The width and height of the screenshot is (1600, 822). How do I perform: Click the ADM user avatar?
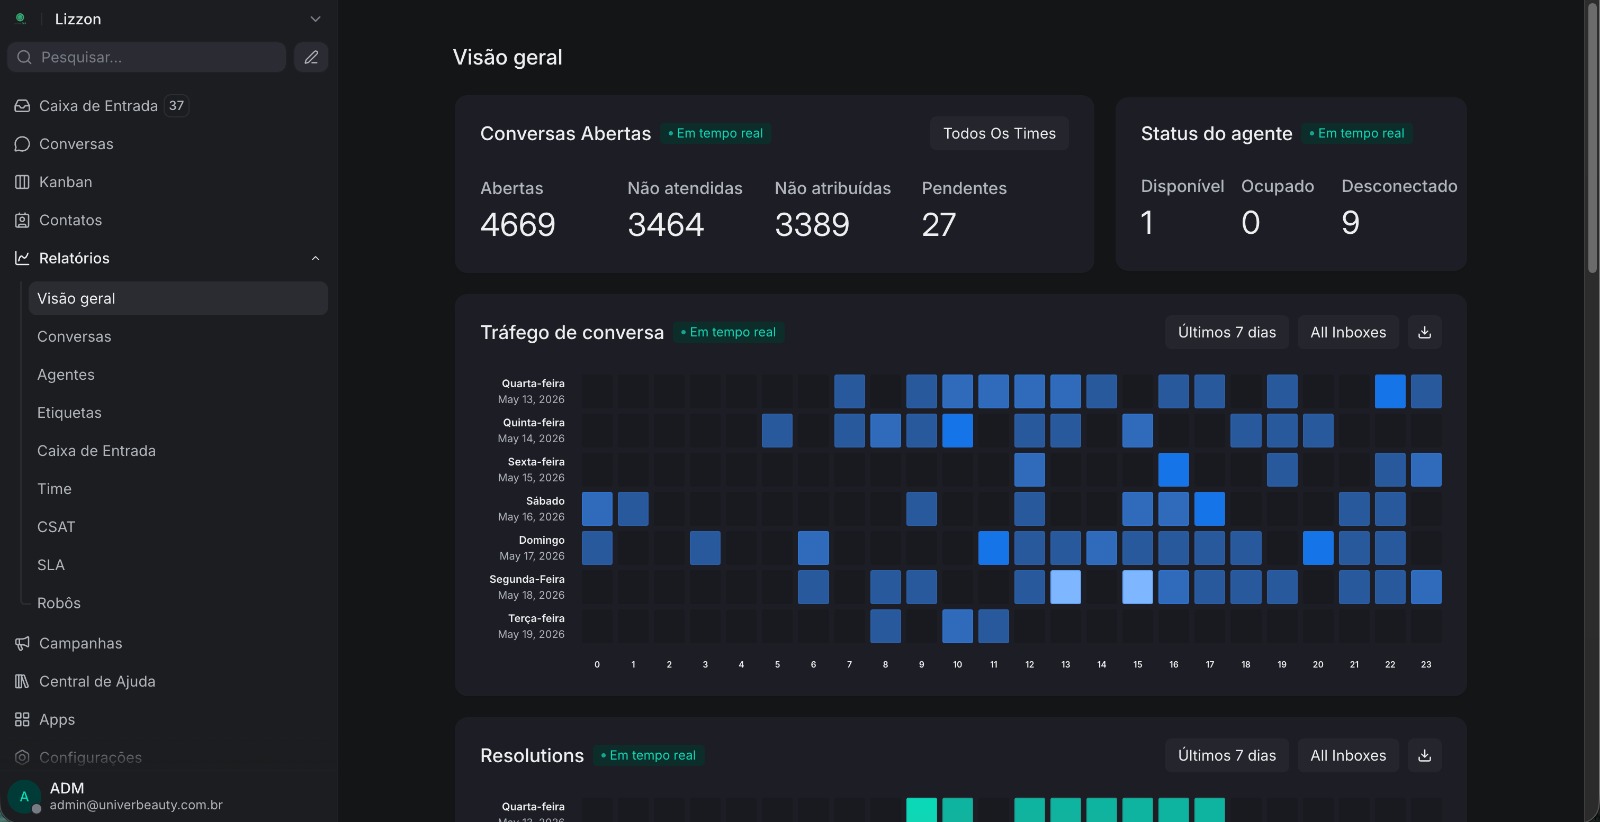click(x=24, y=797)
